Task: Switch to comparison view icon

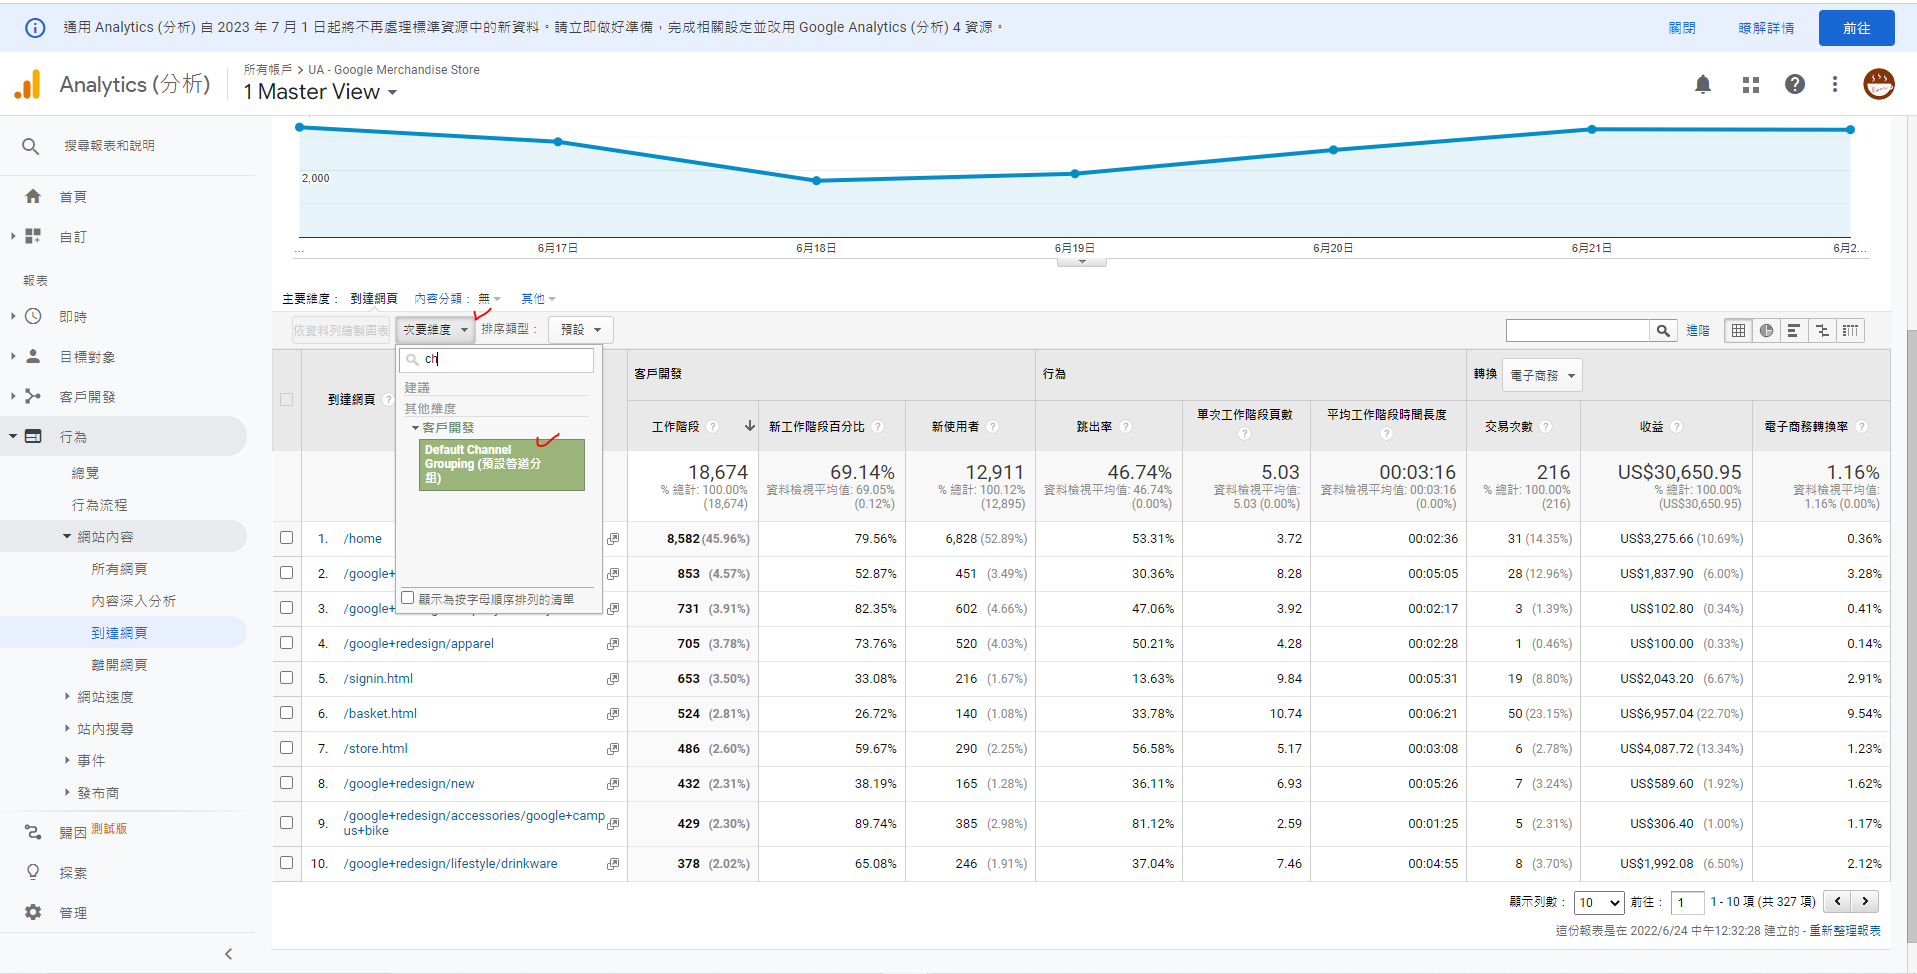Action: click(1822, 331)
